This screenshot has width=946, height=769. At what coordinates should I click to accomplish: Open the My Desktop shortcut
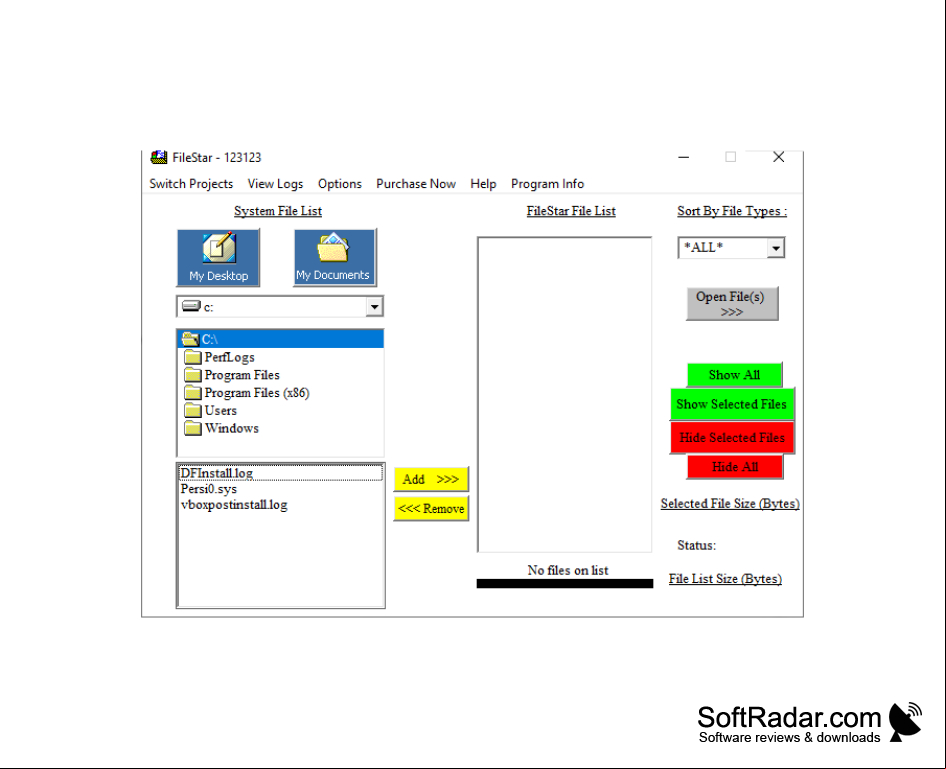pos(218,258)
